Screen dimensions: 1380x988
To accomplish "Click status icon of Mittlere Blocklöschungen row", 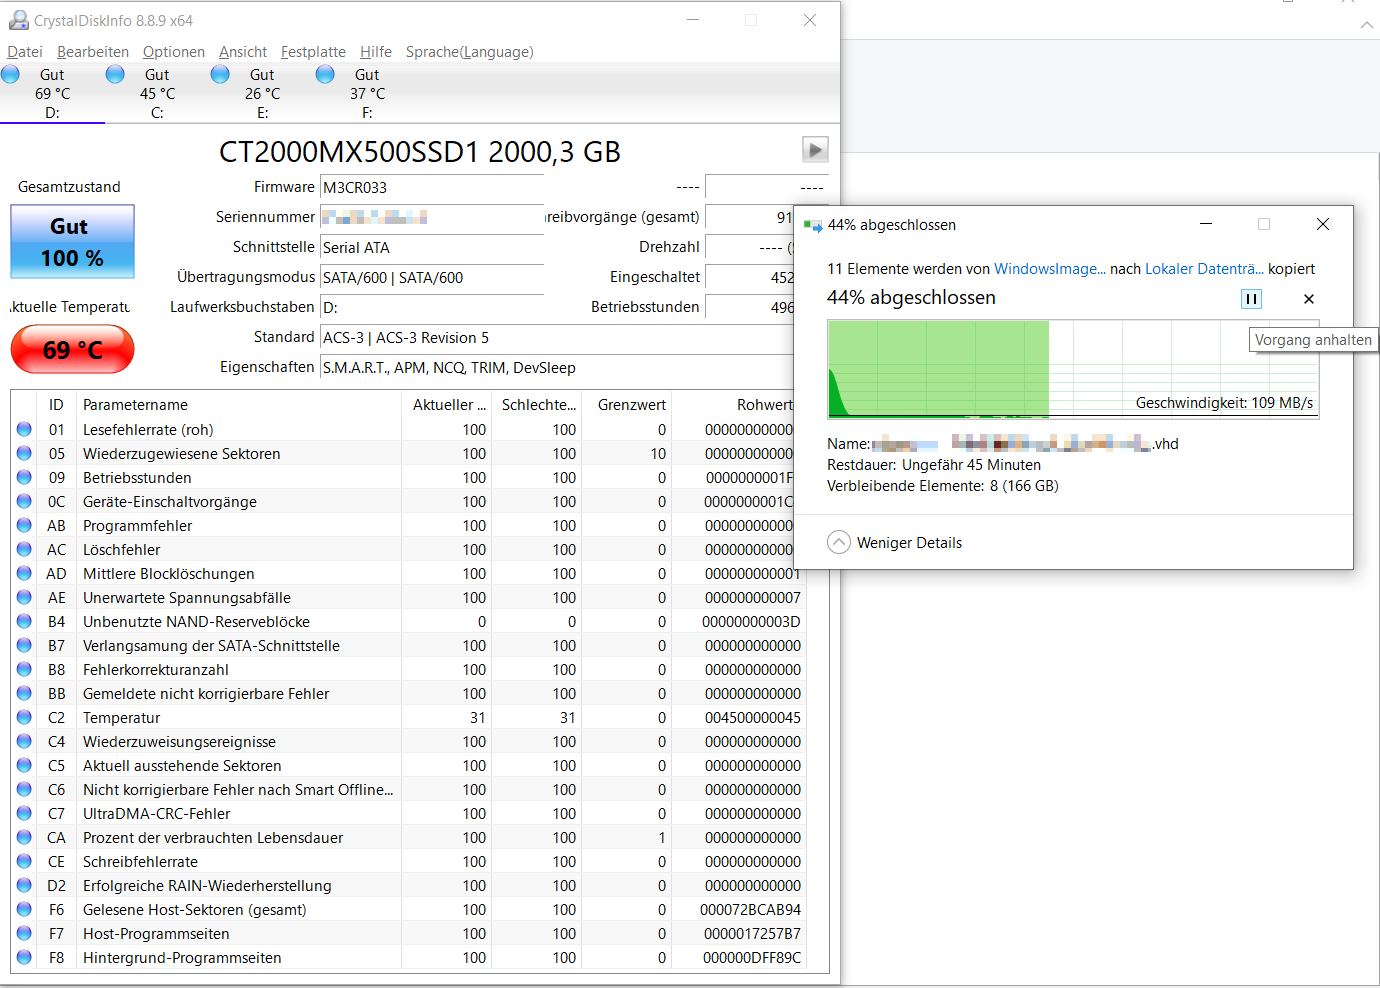I will 24,573.
